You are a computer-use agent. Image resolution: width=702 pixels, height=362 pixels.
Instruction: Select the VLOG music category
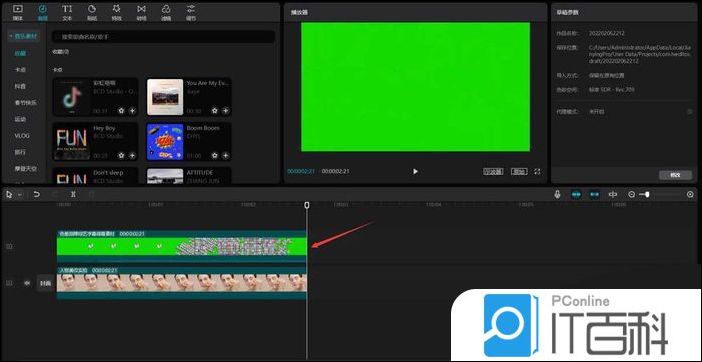click(x=22, y=136)
